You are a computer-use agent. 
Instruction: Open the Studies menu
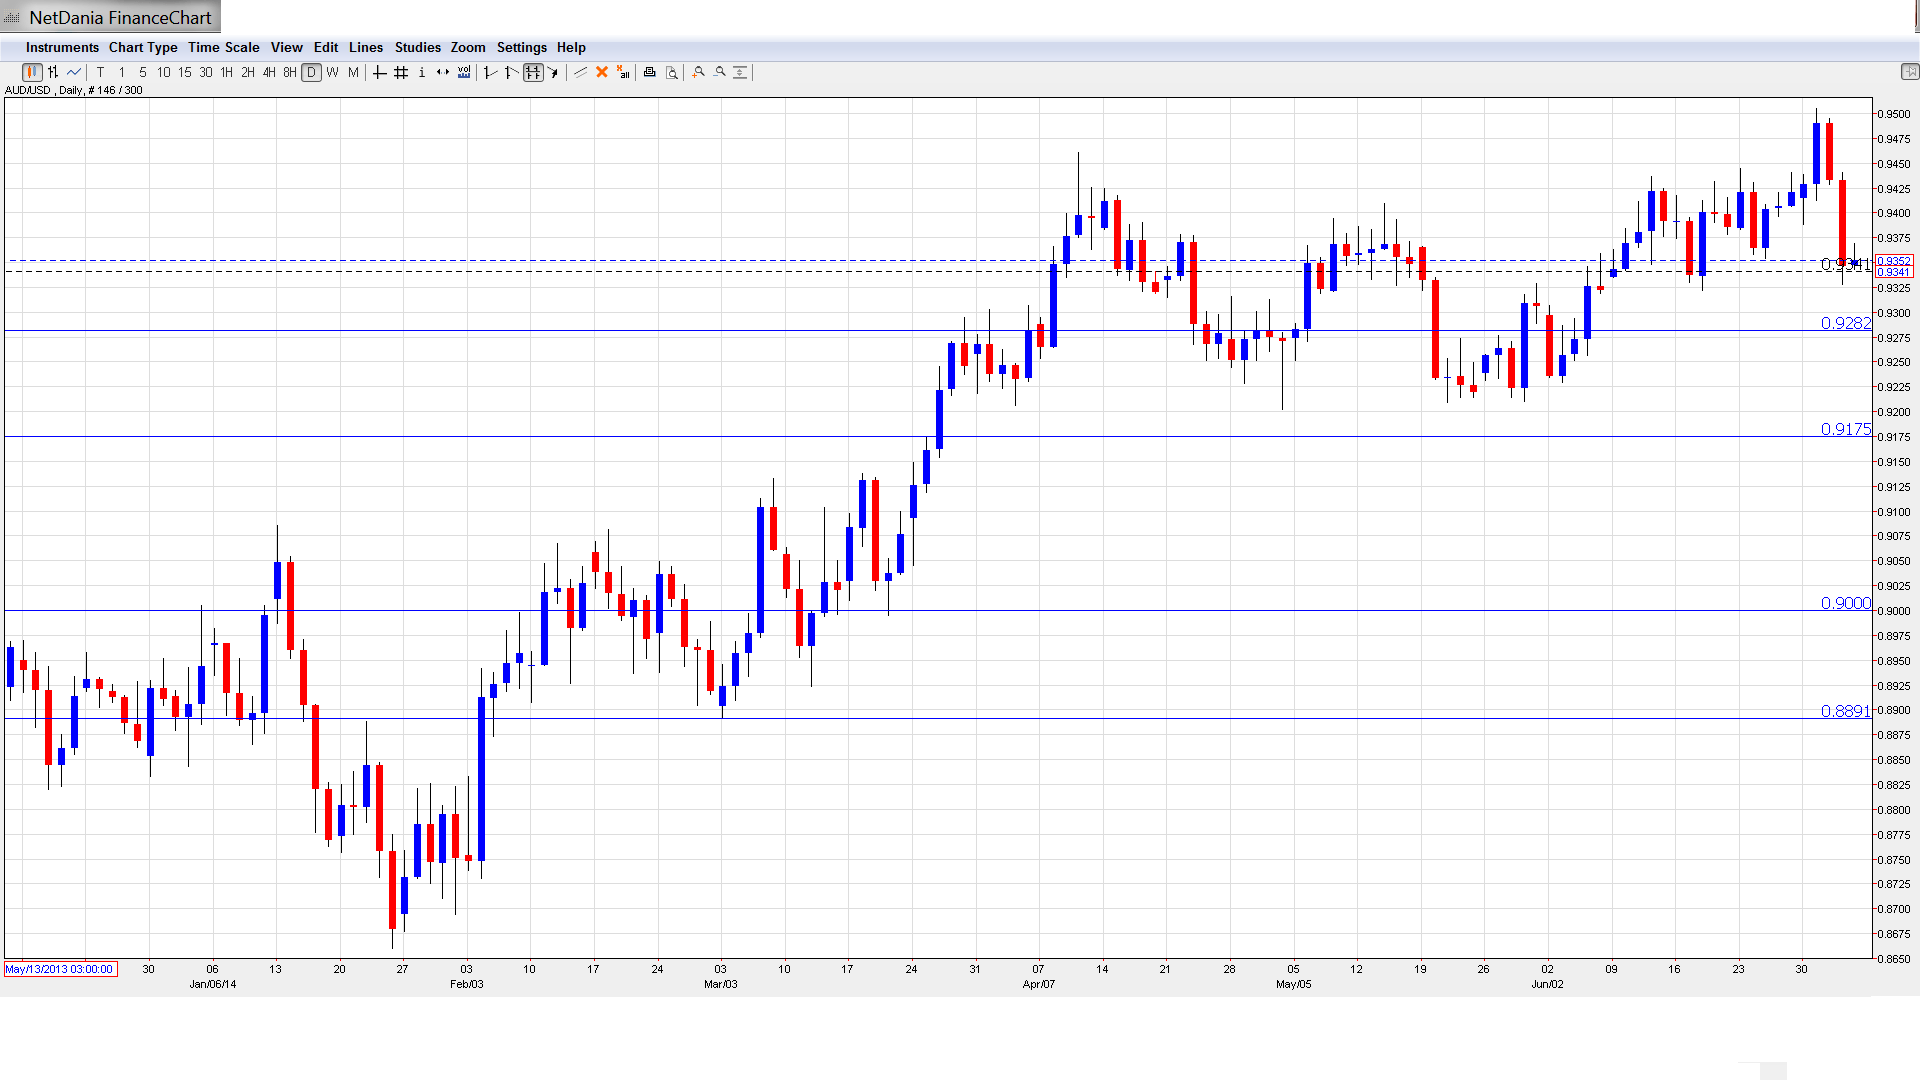[x=417, y=47]
